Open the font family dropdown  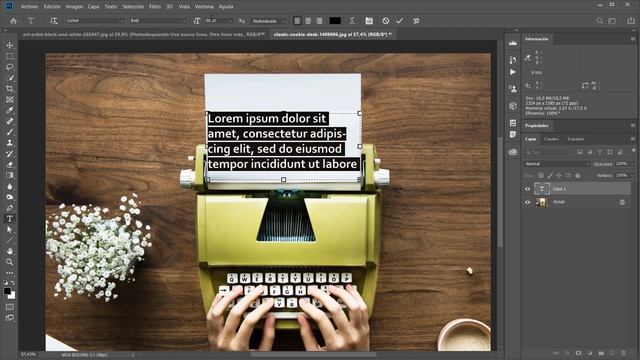[x=95, y=21]
